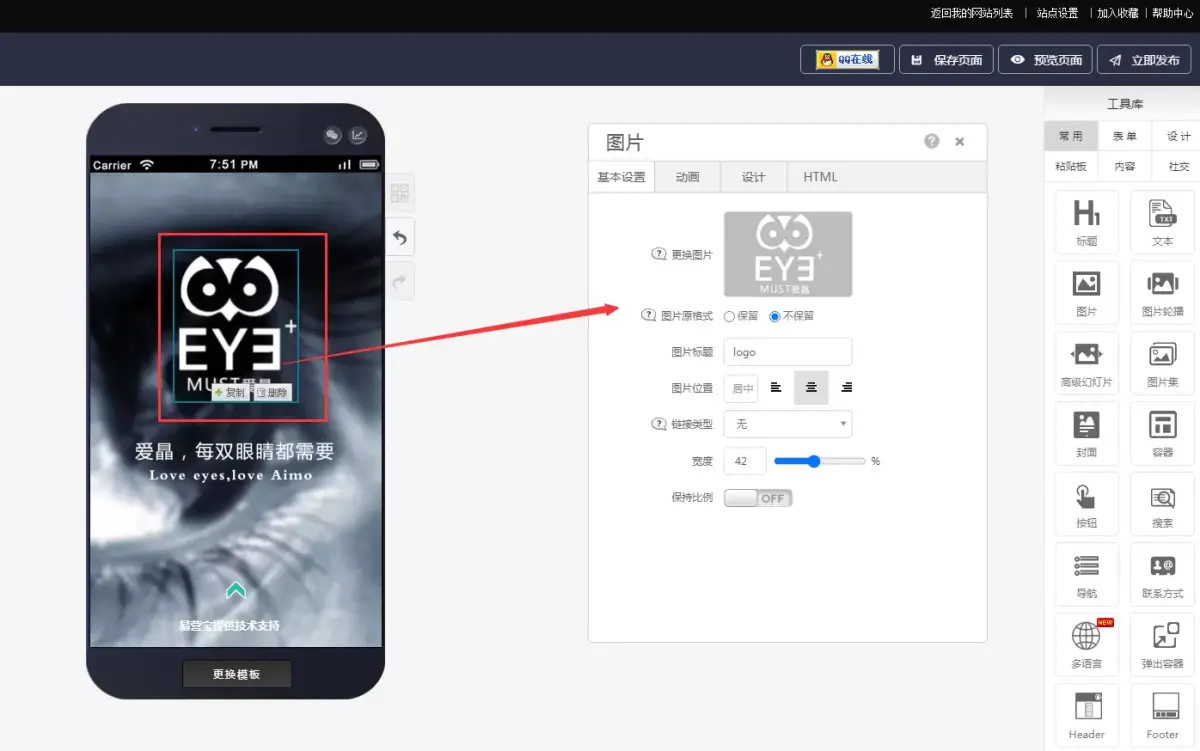Click the 宽度 value field
Viewport: 1200px width, 751px height.
point(745,461)
